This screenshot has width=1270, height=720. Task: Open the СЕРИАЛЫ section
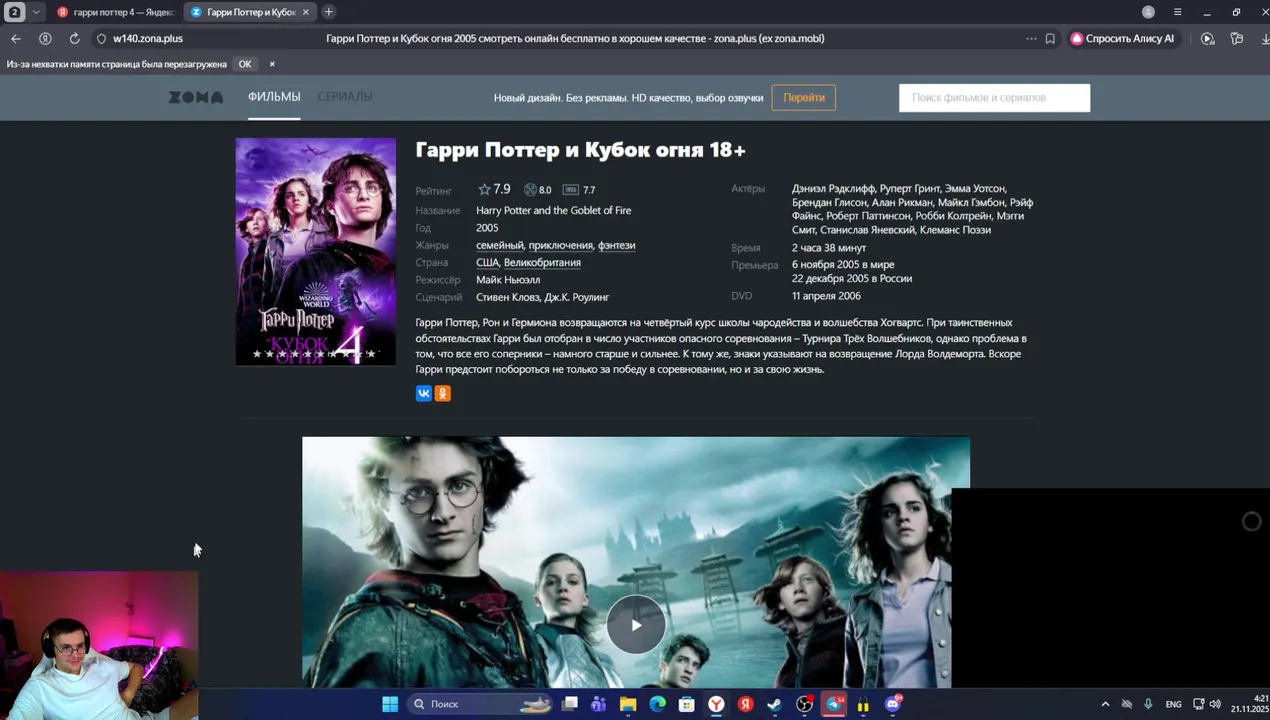(x=345, y=97)
